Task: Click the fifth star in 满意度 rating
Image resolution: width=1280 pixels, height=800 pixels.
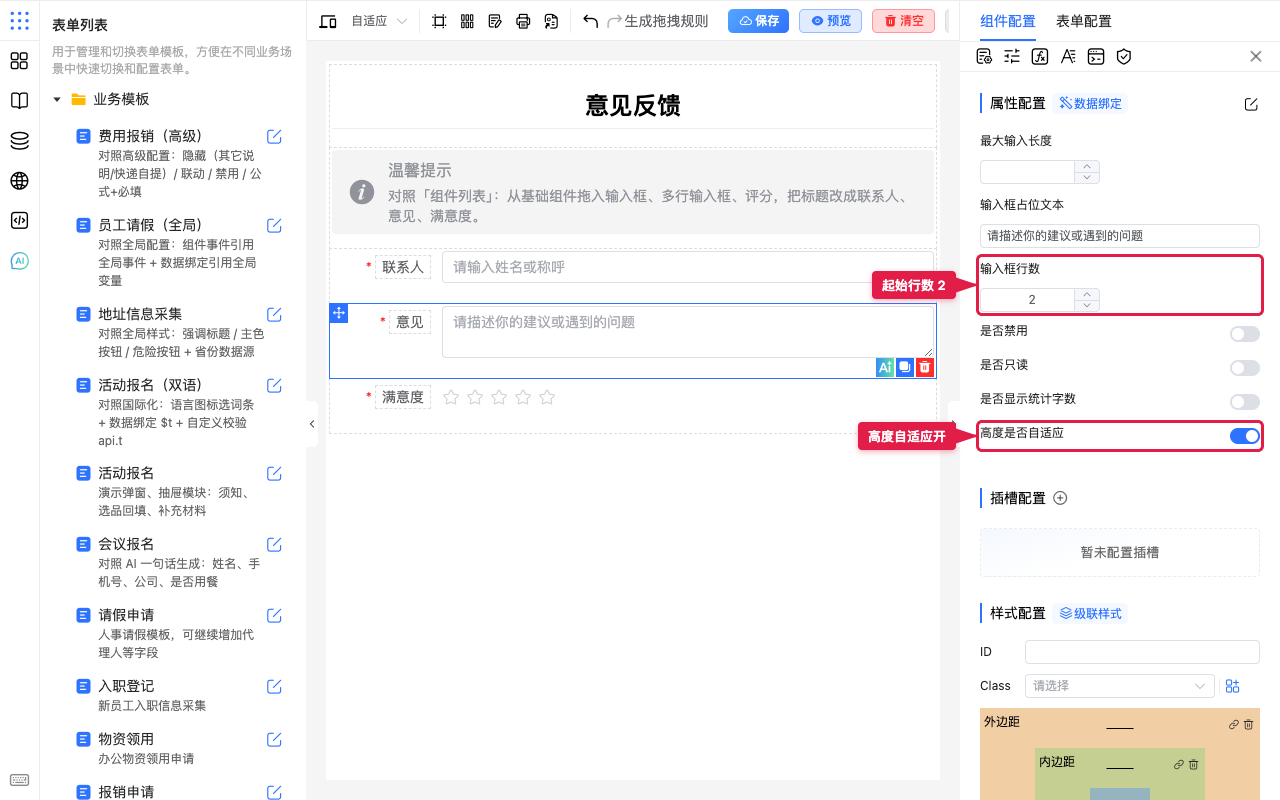Action: pos(547,397)
